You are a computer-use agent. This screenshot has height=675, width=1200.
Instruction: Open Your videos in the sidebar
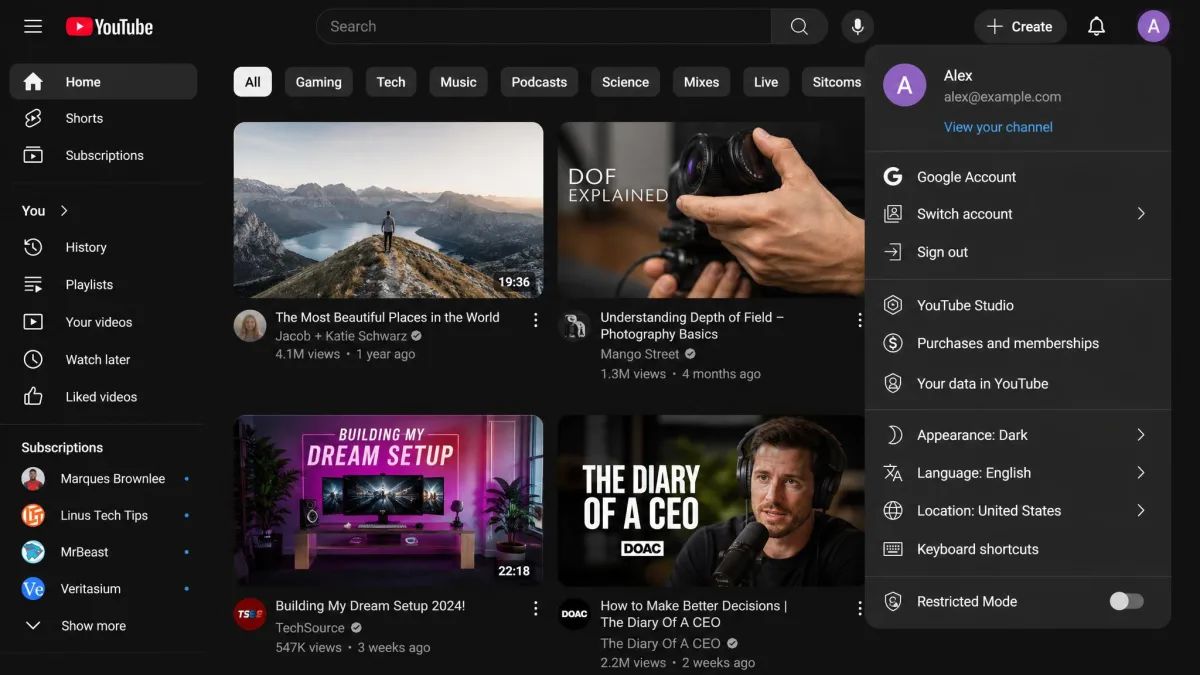pyautogui.click(x=103, y=322)
